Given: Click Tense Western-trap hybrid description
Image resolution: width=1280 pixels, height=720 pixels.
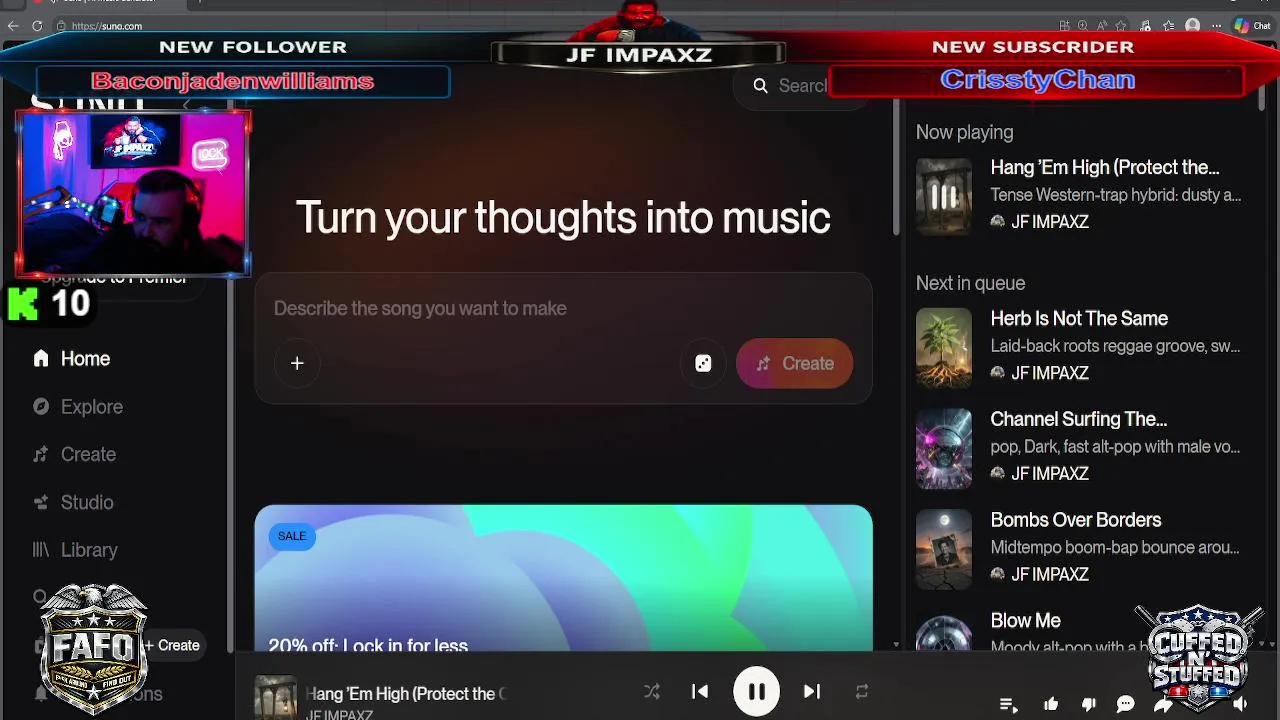Looking at the screenshot, I should 1115,196.
